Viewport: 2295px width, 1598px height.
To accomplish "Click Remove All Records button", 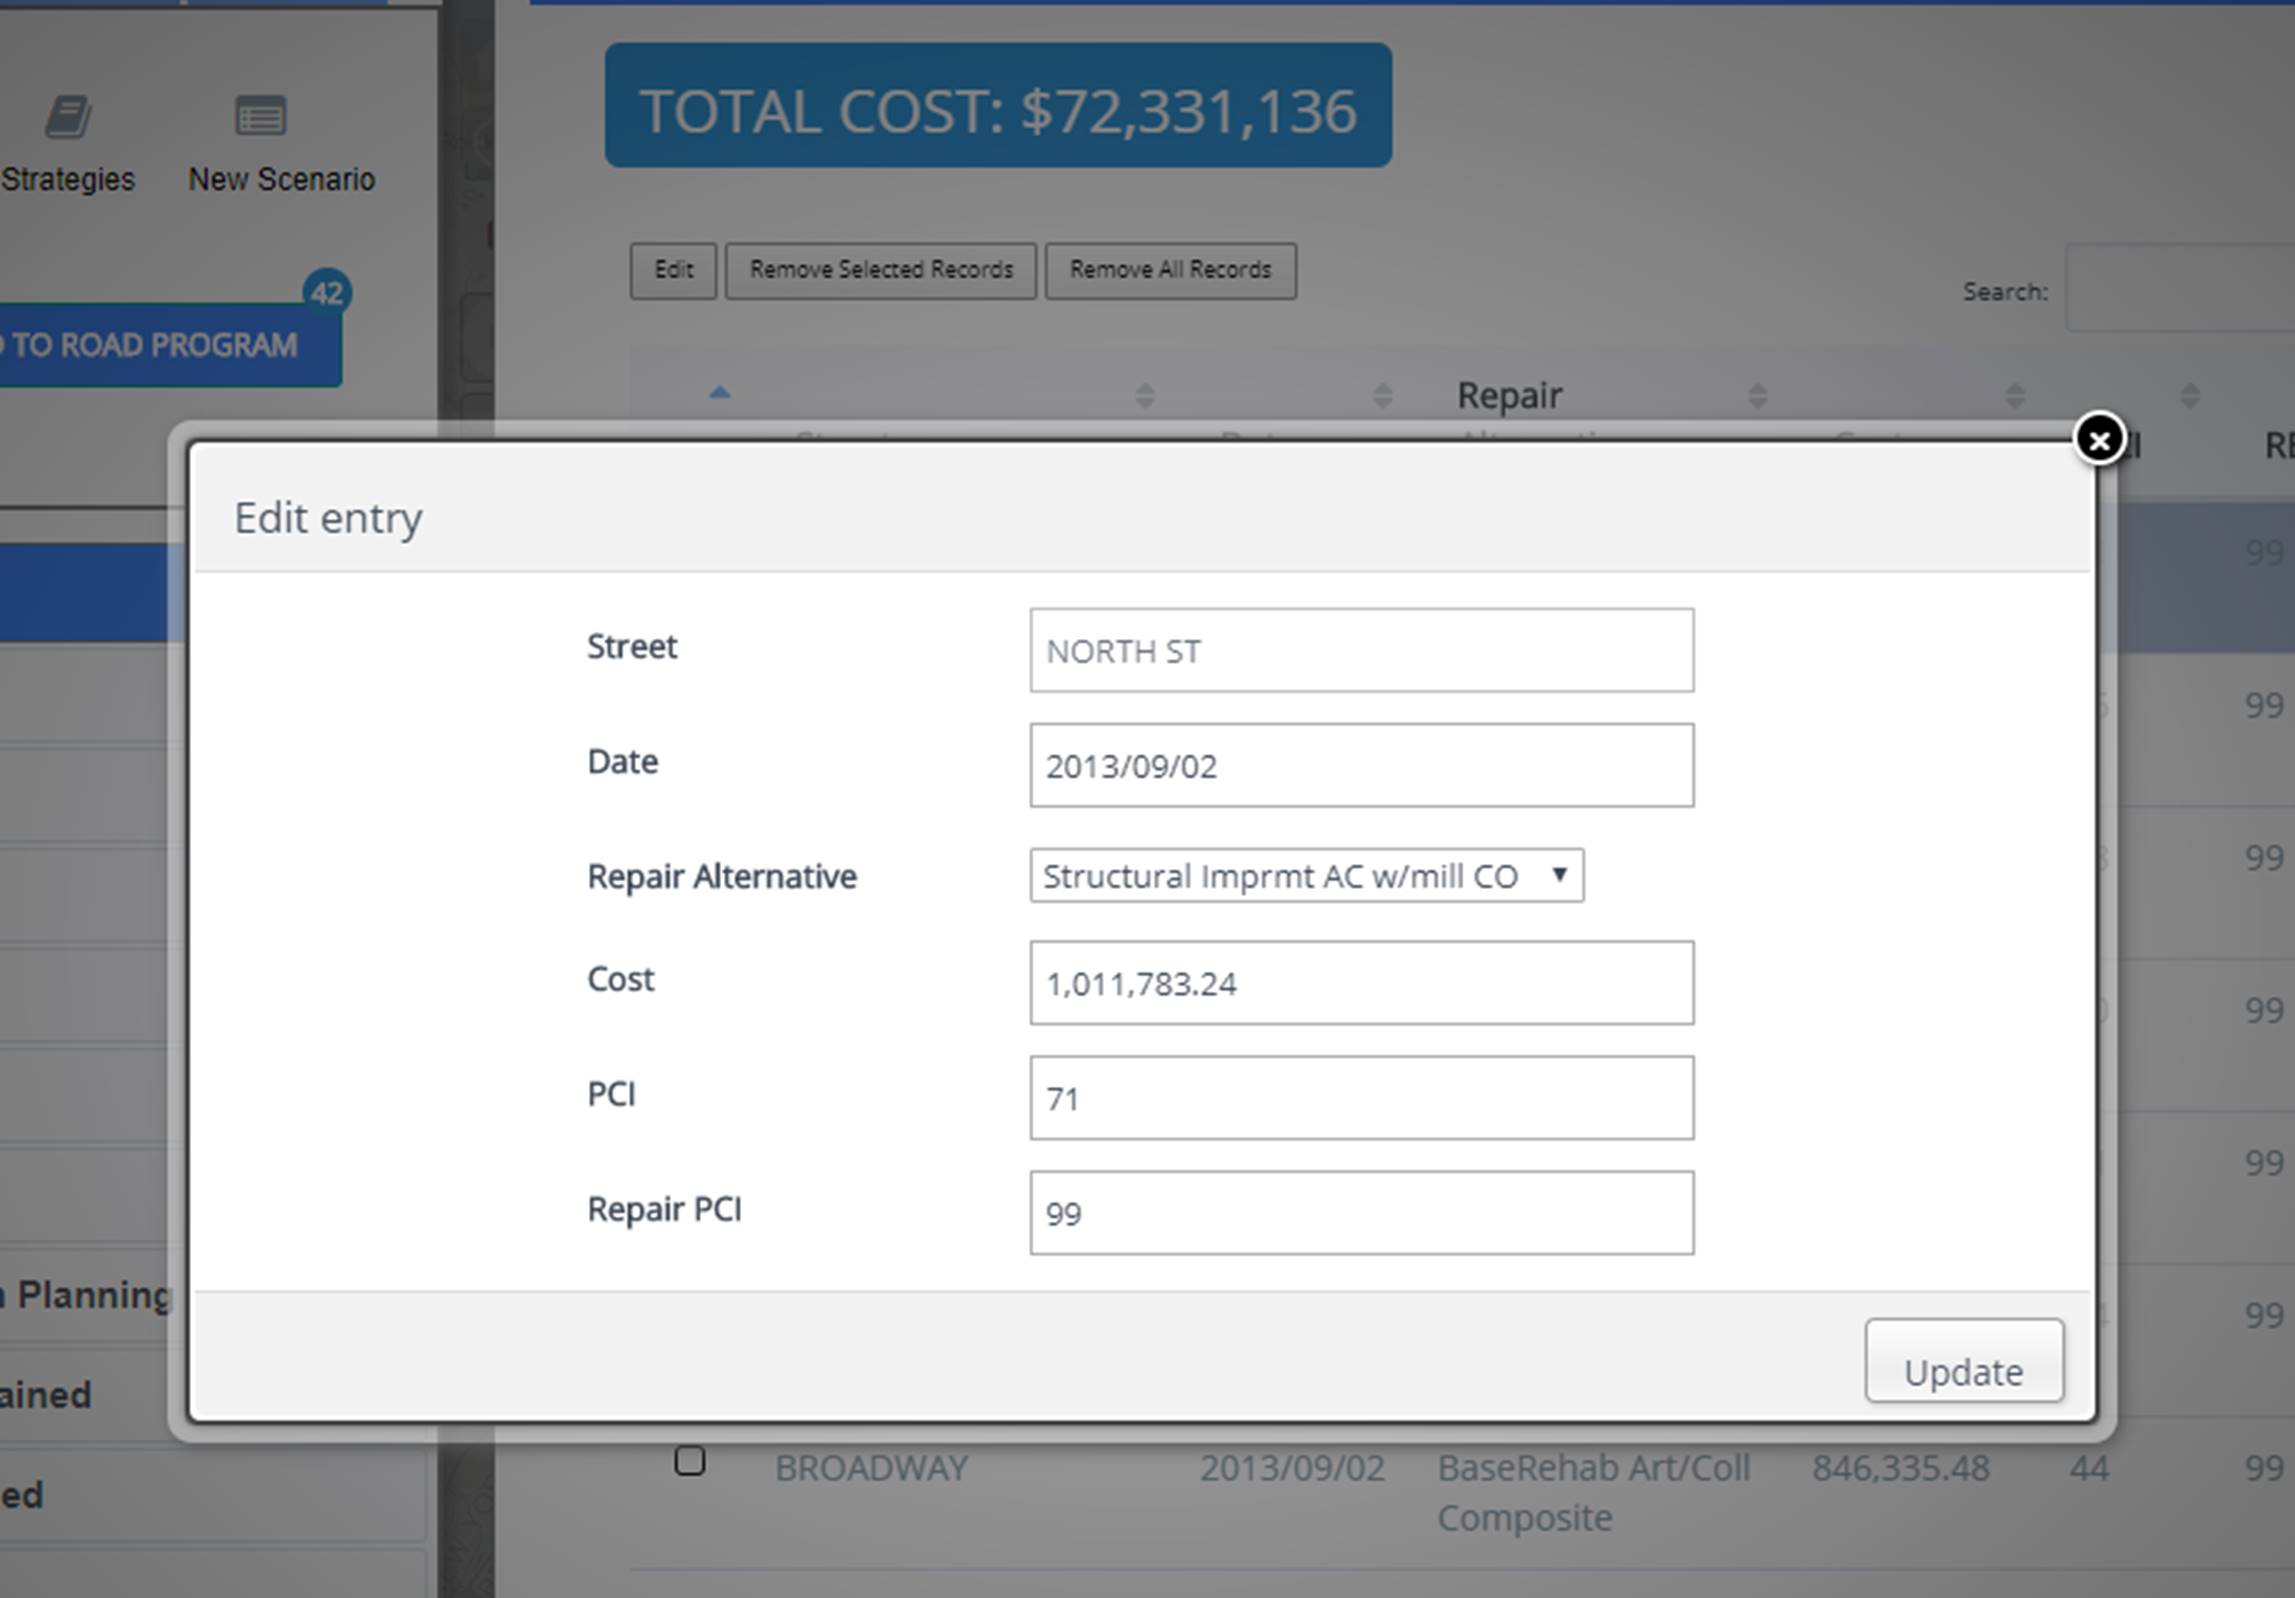I will pyautogui.click(x=1170, y=270).
